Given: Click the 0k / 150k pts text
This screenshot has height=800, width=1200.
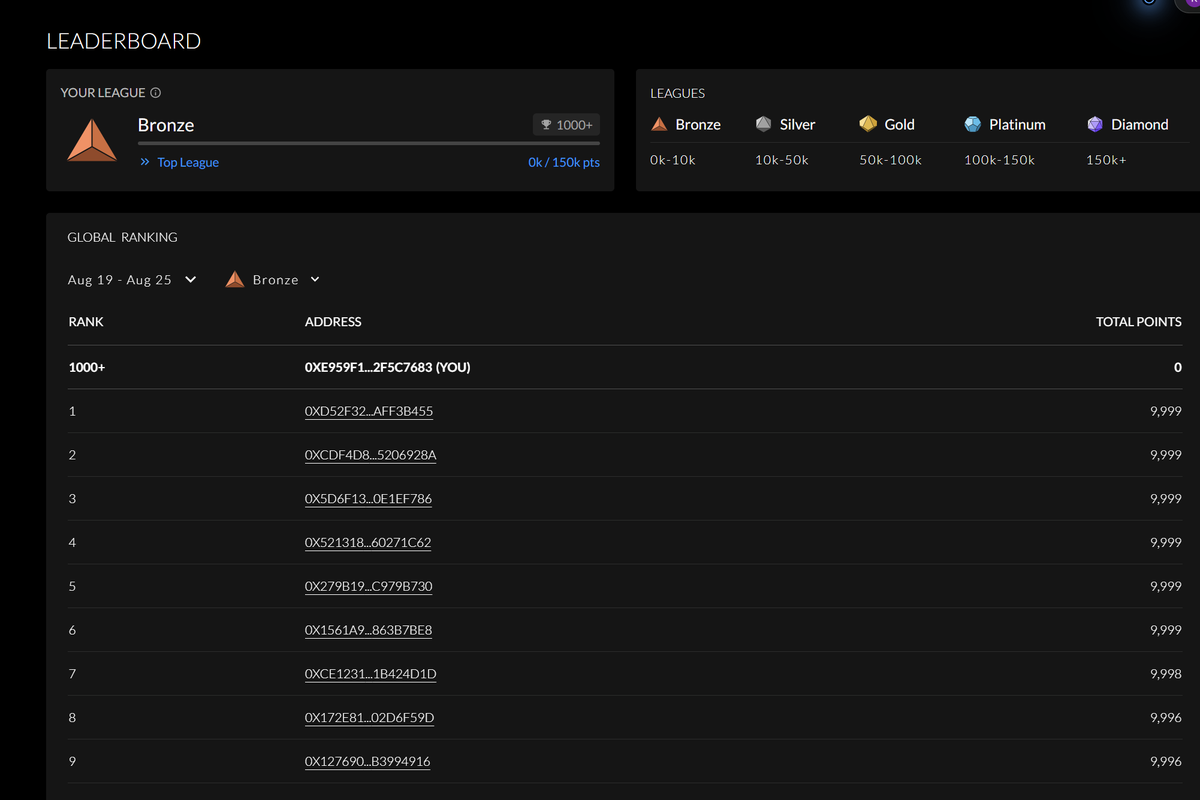Looking at the screenshot, I should (x=564, y=162).
